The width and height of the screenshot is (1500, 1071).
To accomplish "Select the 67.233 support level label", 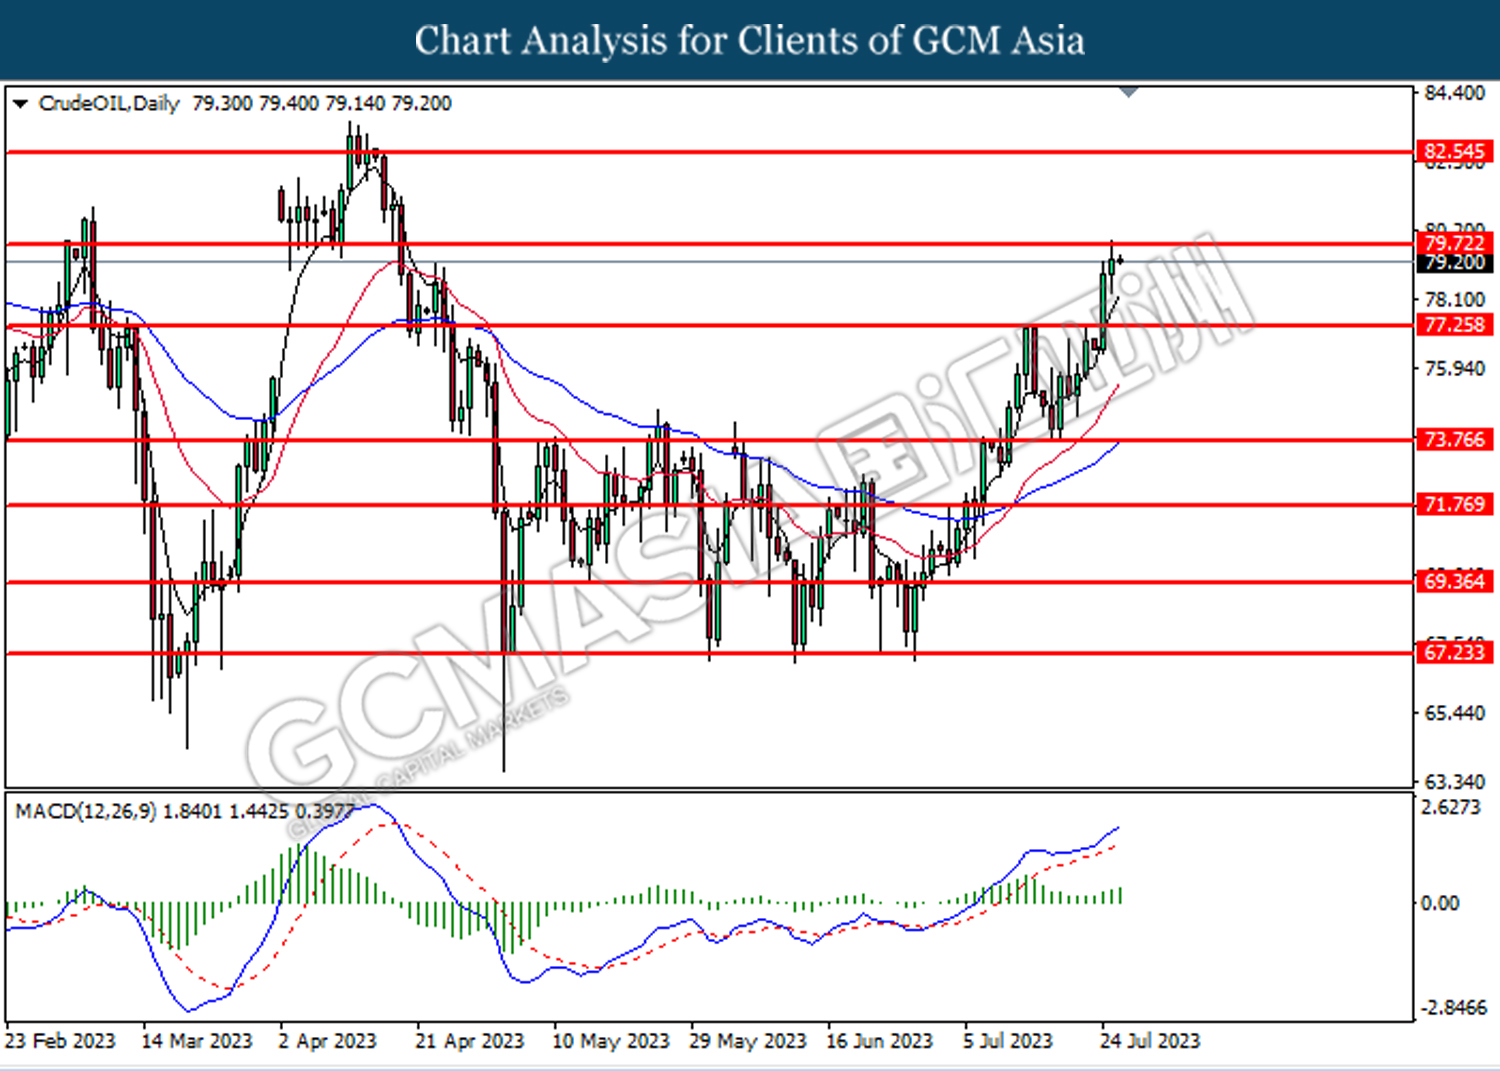I will pyautogui.click(x=1455, y=653).
